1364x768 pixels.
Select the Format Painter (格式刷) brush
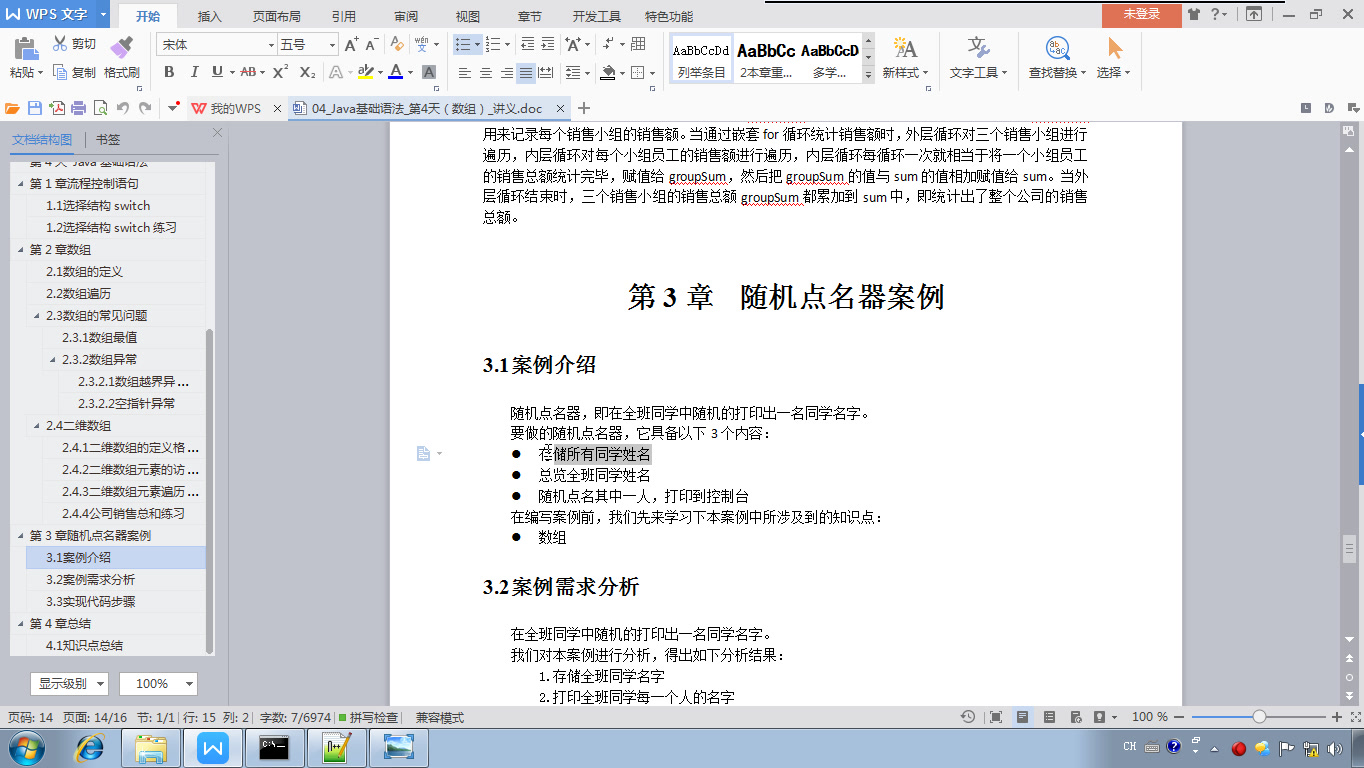click(x=121, y=47)
